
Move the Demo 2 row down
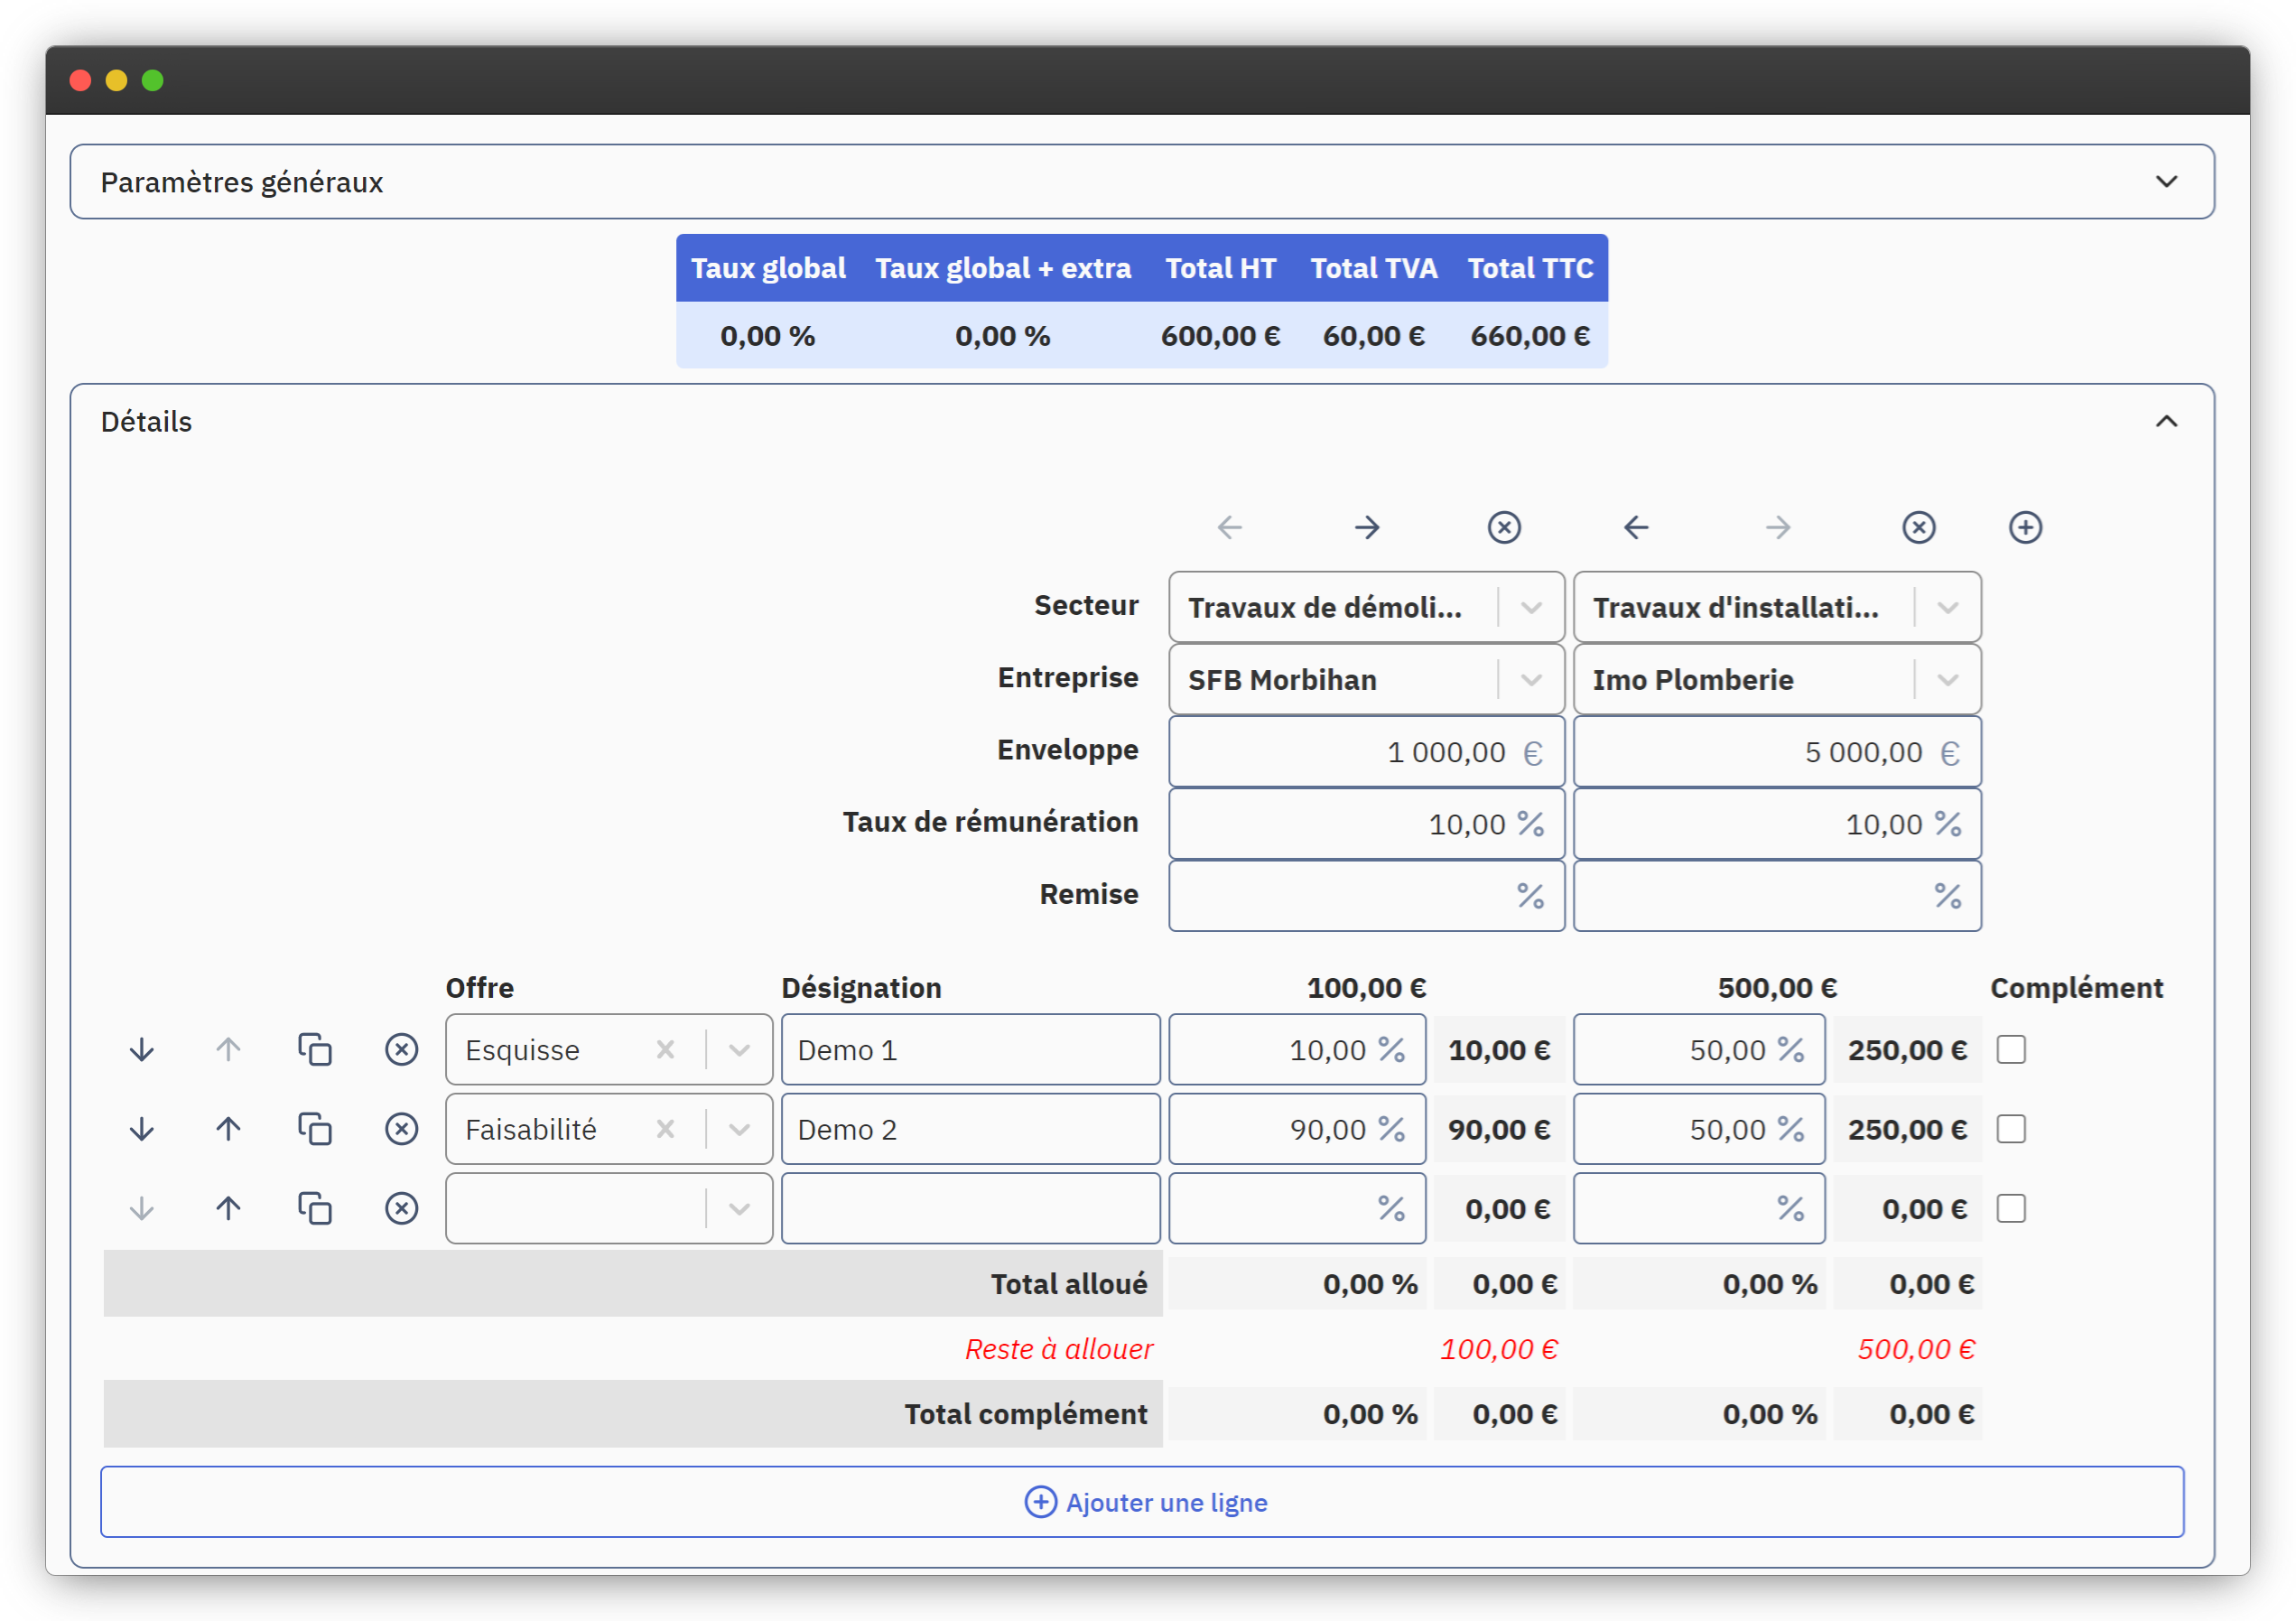click(142, 1128)
